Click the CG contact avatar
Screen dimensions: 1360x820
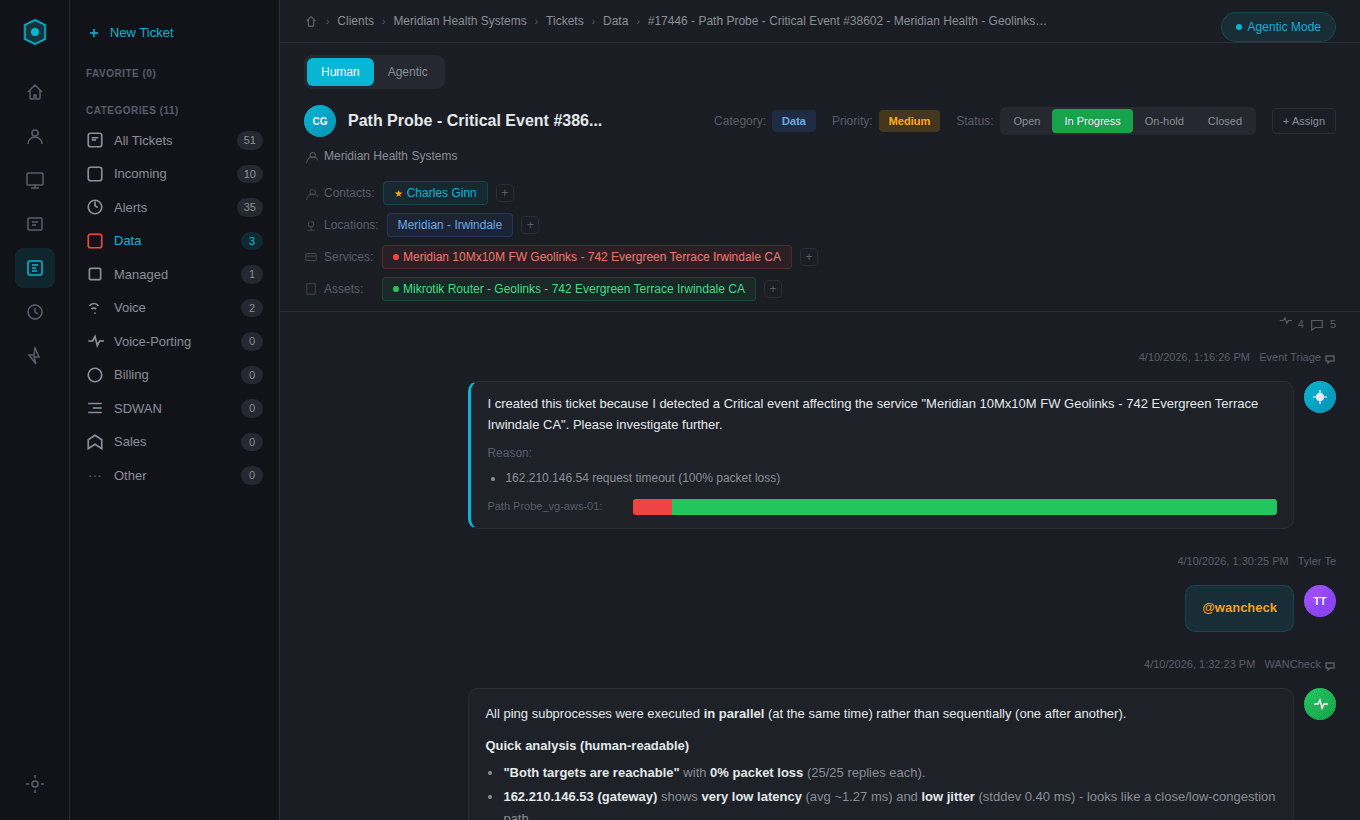pyautogui.click(x=320, y=121)
